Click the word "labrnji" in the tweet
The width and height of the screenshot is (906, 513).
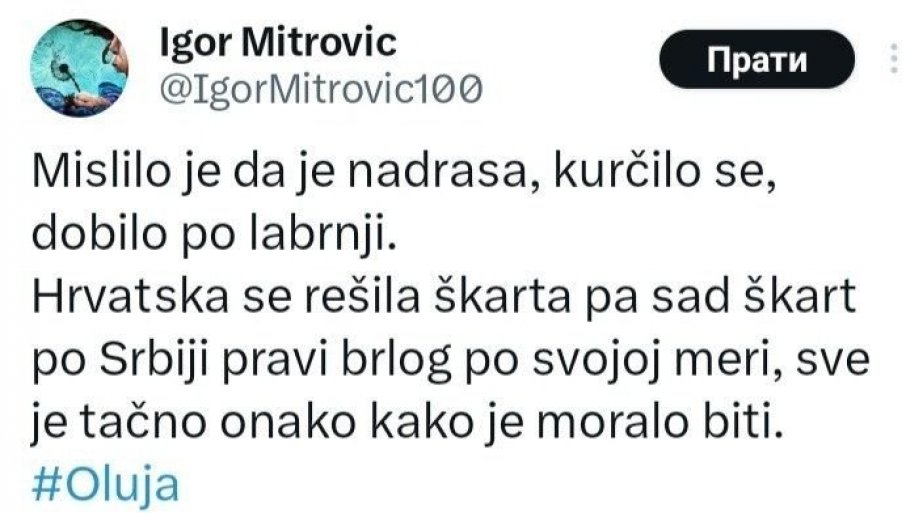coord(324,234)
